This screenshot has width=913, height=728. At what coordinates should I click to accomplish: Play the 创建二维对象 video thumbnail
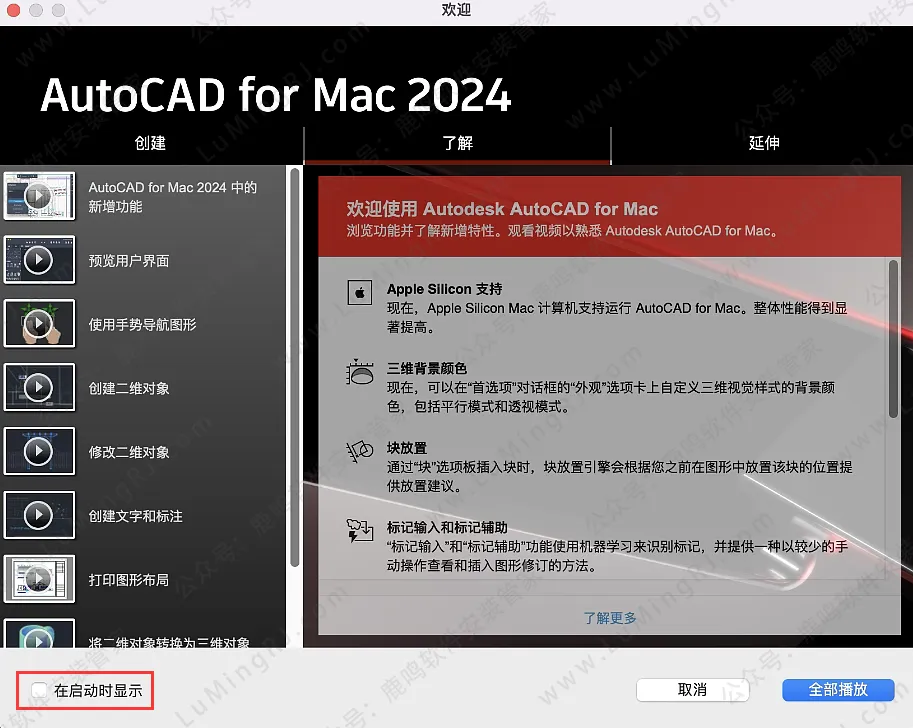39,388
